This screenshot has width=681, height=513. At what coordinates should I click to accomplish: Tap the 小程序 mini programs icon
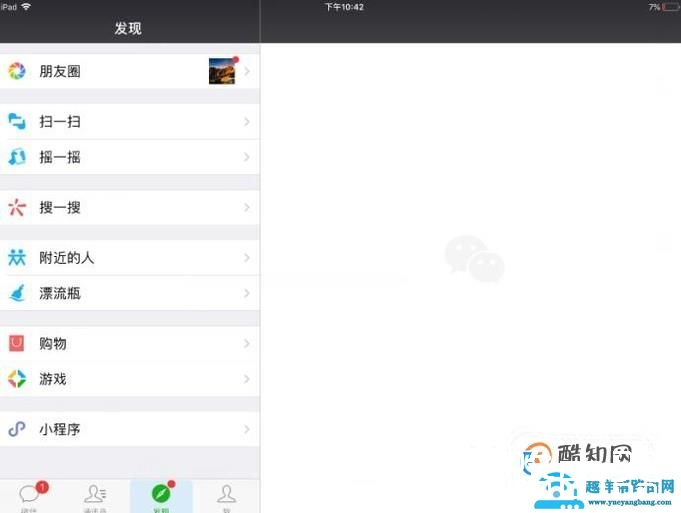point(17,429)
